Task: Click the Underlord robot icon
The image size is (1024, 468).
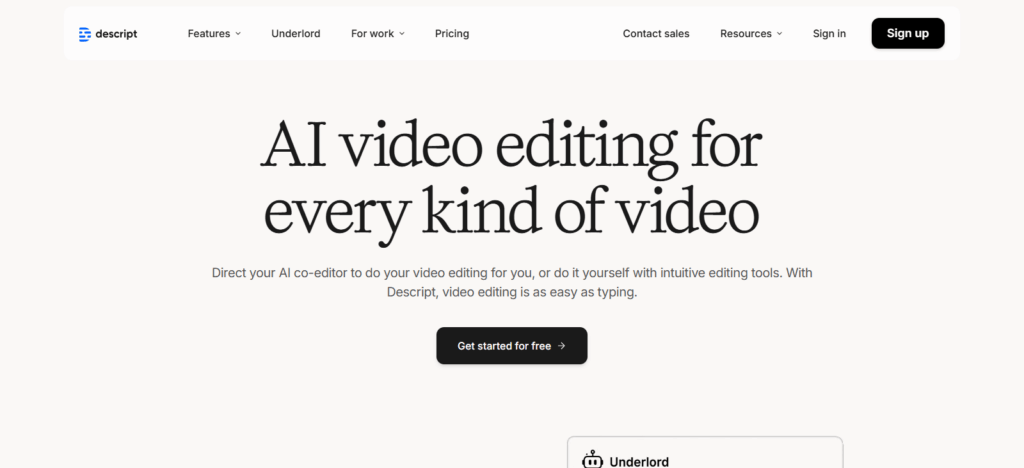Action: click(592, 460)
